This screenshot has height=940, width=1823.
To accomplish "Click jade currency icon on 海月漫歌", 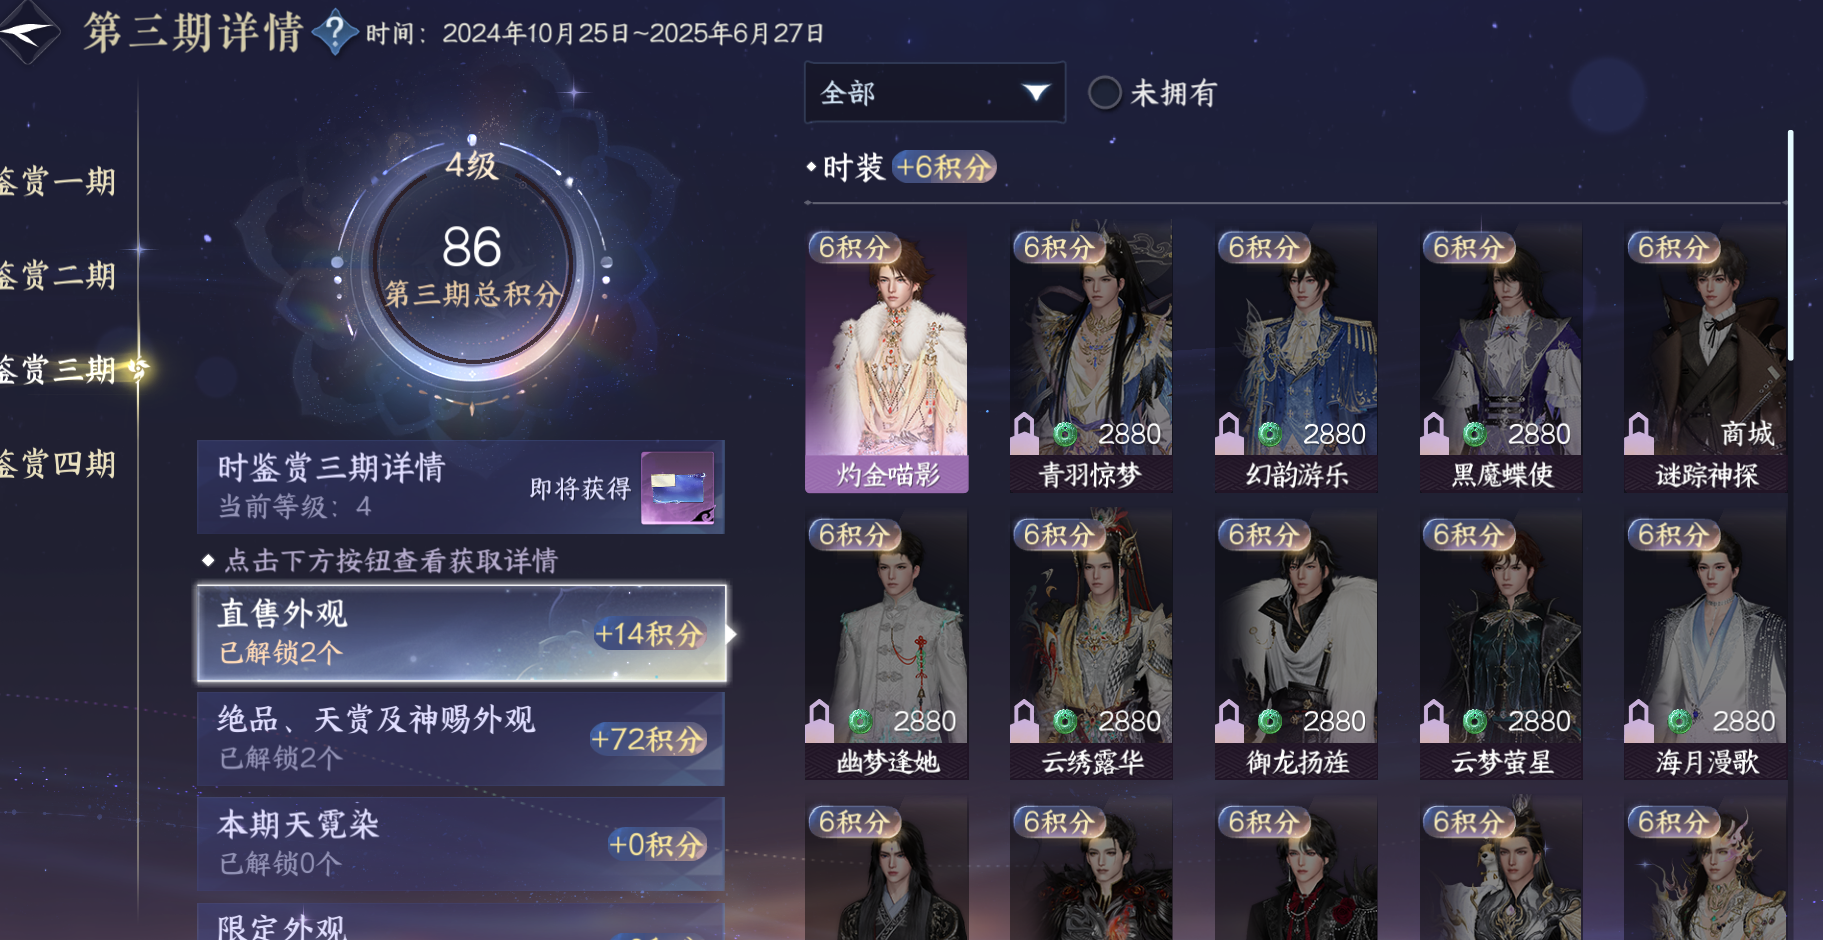I will 1680,721.
